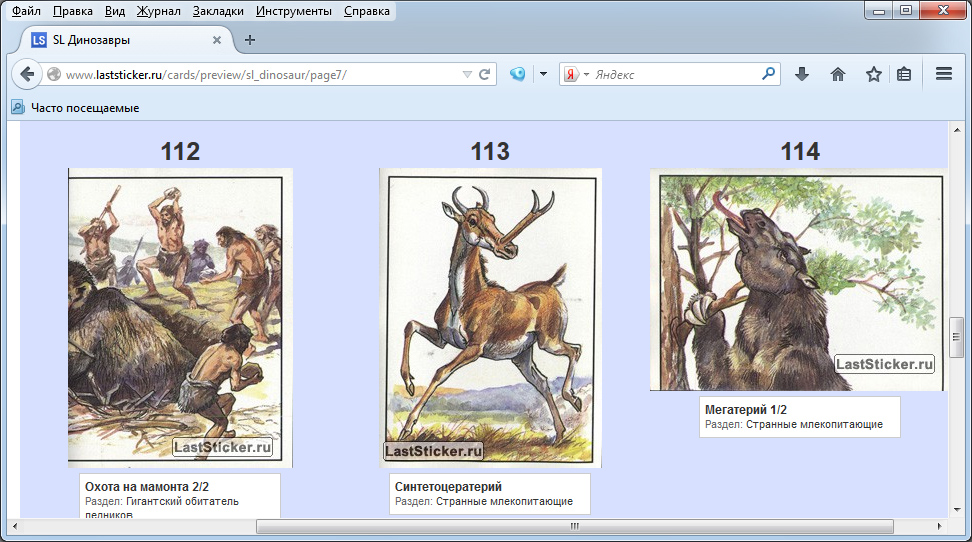Bookmark this page with the star icon
Viewport: 972px width, 542px height.
pyautogui.click(x=873, y=74)
